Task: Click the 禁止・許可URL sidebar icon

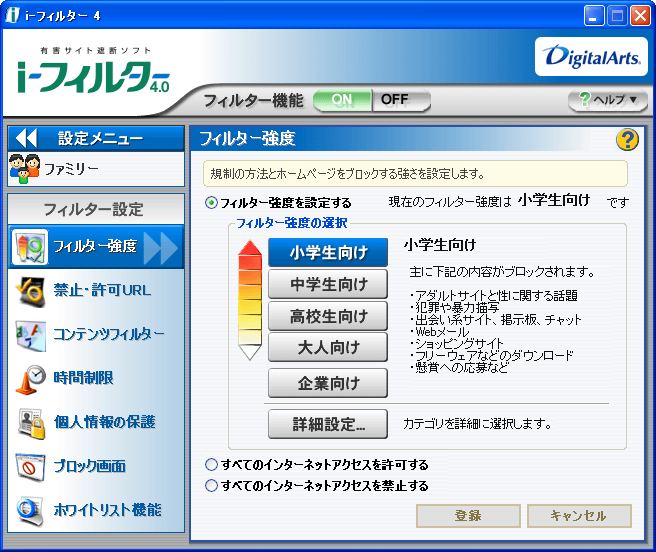Action: tap(30, 292)
